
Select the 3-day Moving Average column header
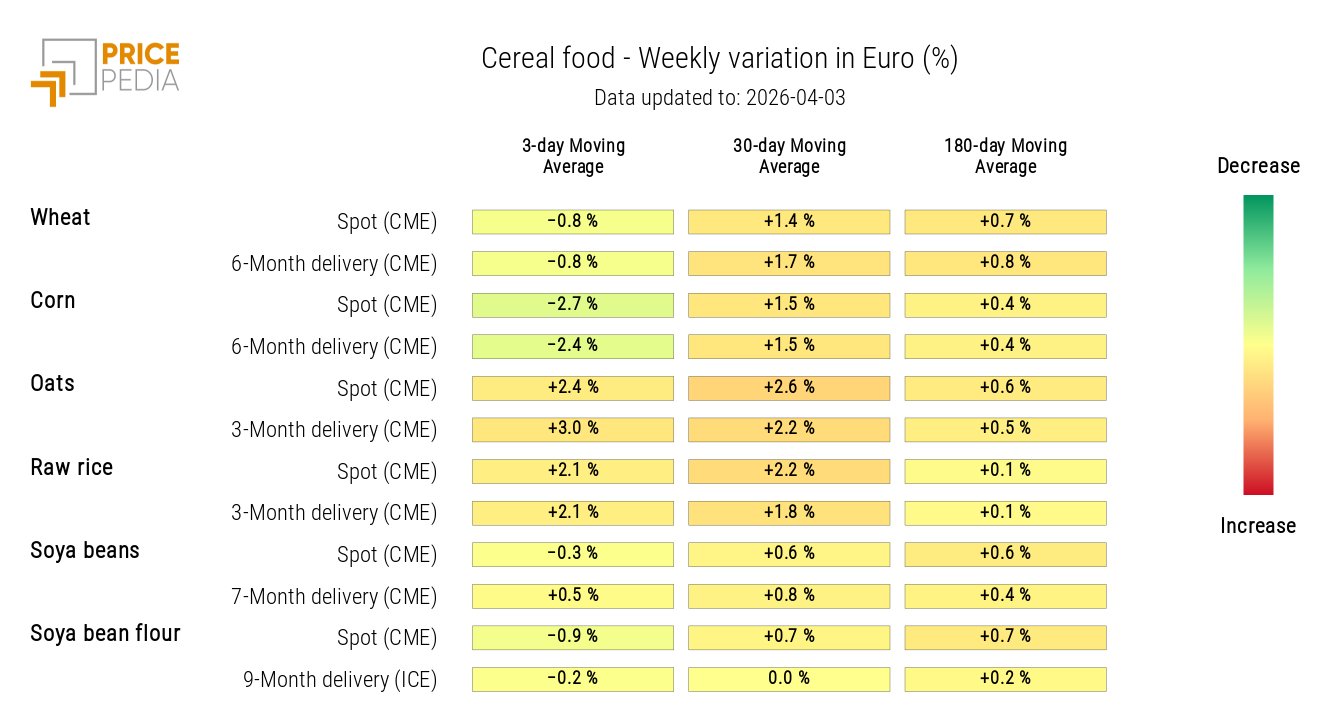(573, 156)
